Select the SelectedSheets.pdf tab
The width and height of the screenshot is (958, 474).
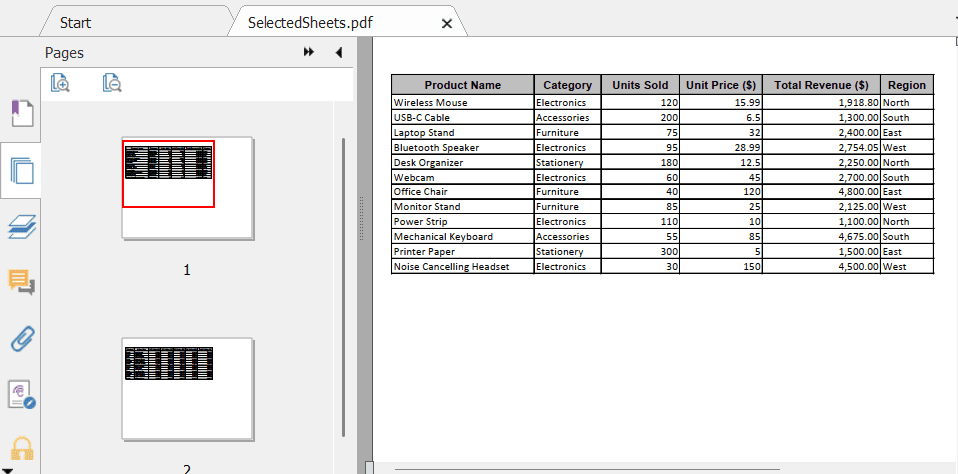[x=310, y=23]
